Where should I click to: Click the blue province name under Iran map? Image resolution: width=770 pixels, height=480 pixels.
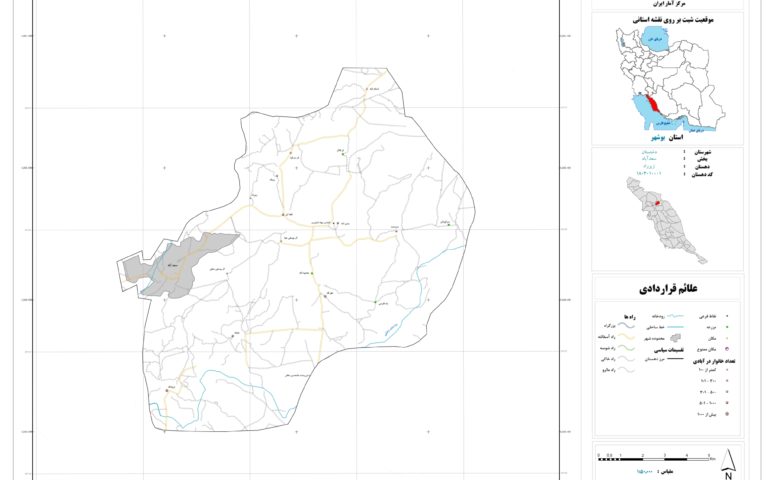pyautogui.click(x=658, y=135)
